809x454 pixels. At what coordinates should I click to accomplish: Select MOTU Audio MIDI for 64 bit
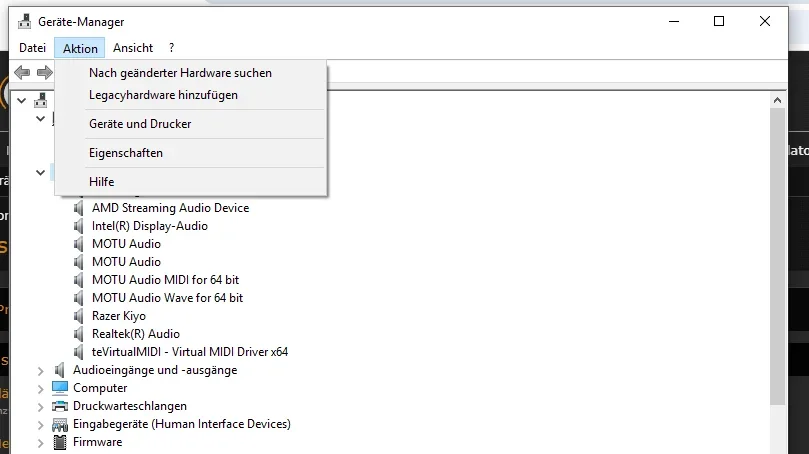(x=165, y=280)
